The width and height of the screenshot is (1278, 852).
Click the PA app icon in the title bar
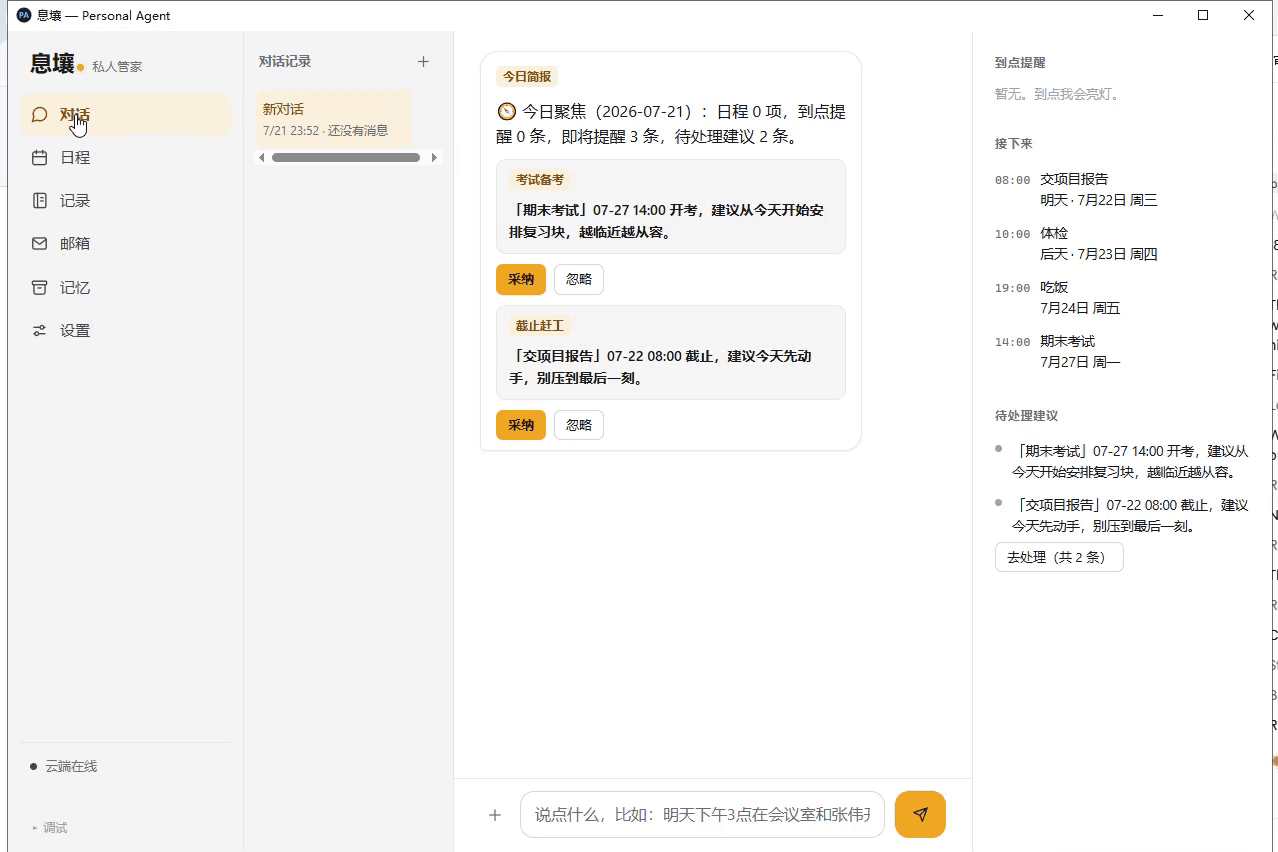click(24, 15)
